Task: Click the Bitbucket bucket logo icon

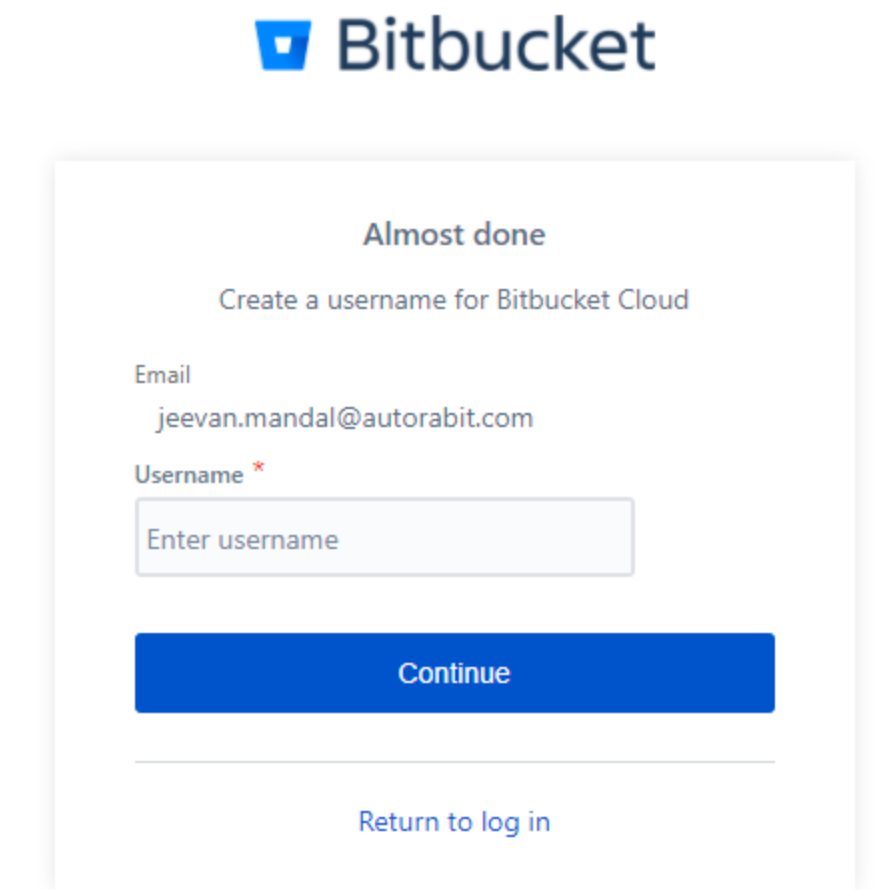Action: point(283,45)
